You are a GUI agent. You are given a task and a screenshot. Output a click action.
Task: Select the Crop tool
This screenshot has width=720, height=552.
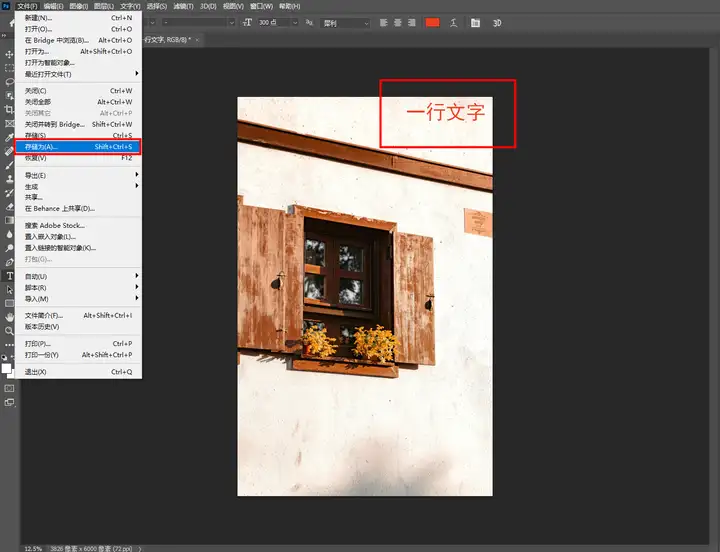(x=9, y=109)
